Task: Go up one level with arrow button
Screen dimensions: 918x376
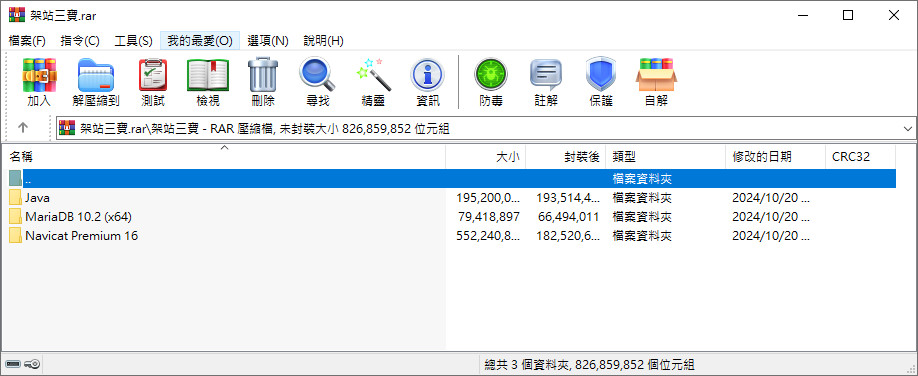Action: [23, 128]
